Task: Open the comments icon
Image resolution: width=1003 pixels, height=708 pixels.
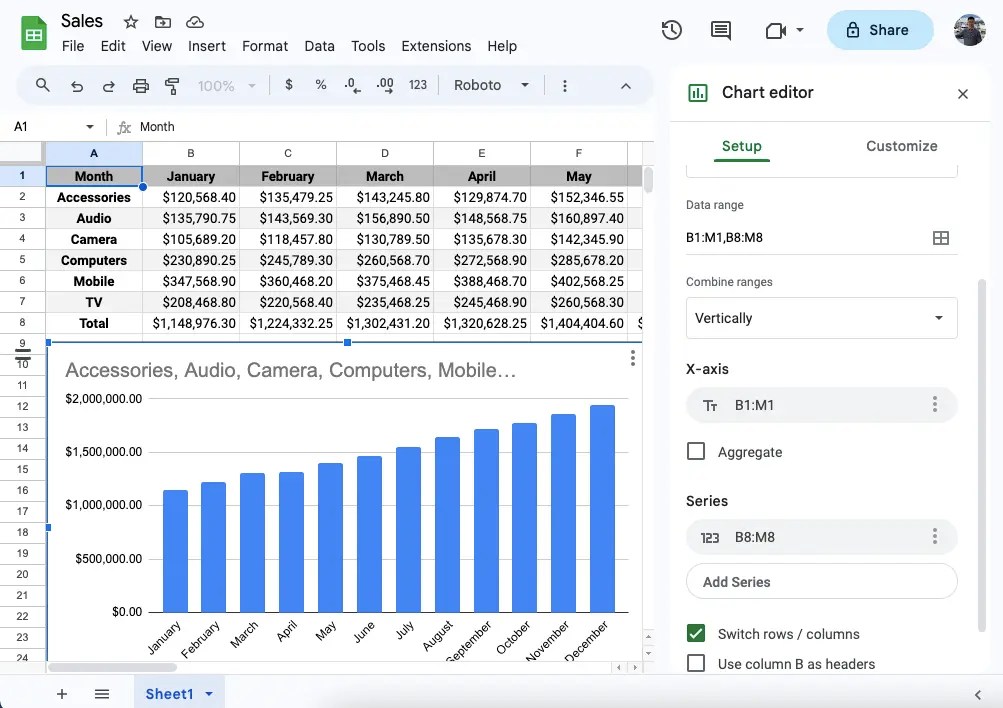Action: point(721,30)
